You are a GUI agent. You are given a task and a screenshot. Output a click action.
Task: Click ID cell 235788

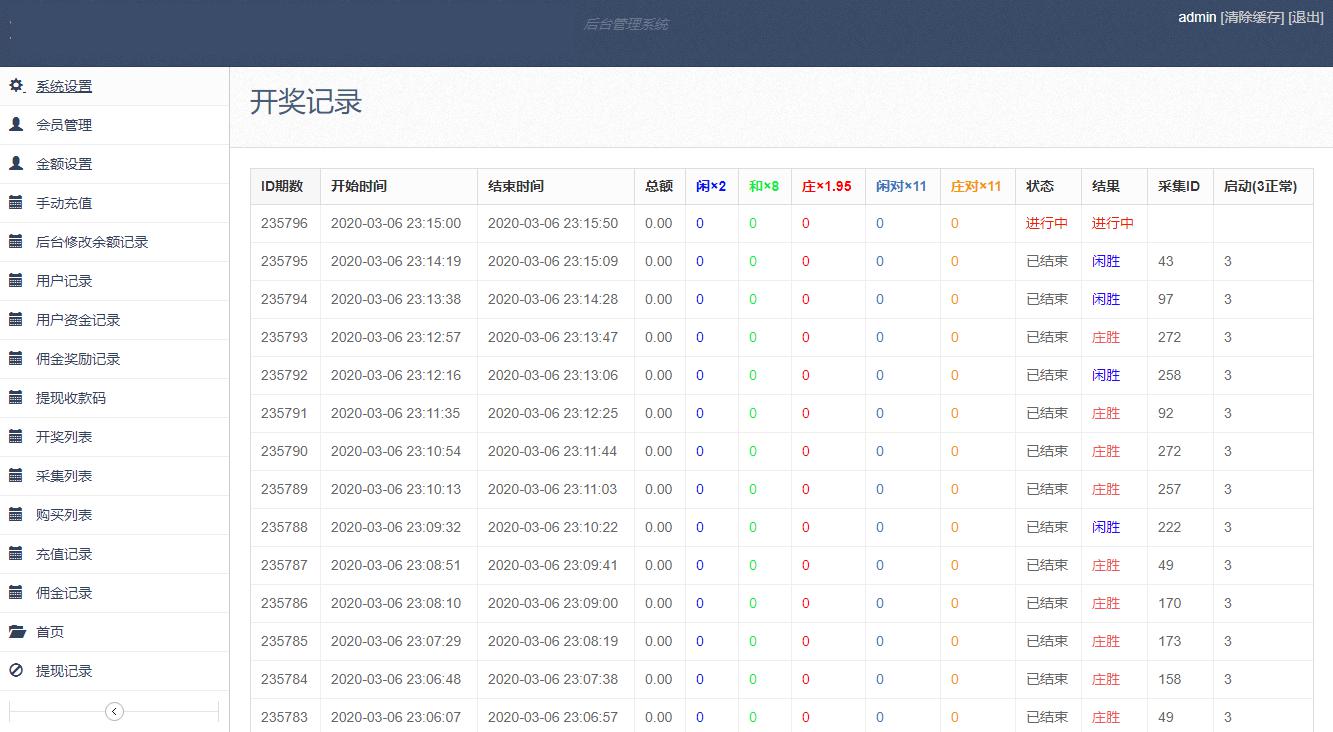click(285, 527)
